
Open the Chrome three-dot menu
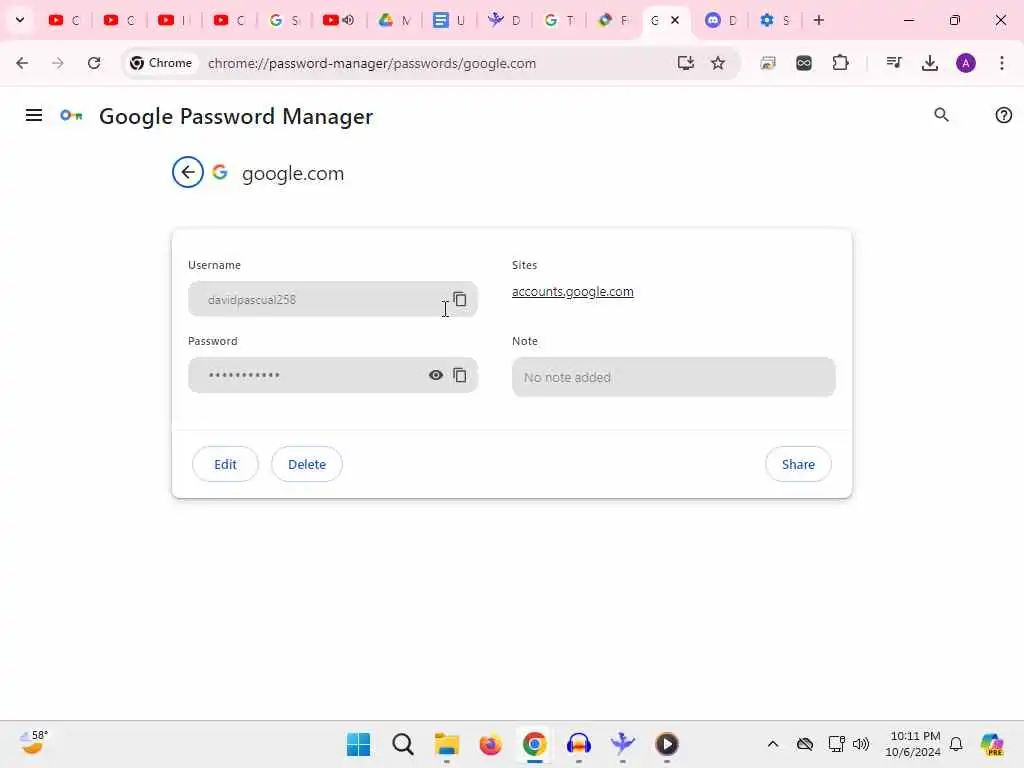point(1002,63)
